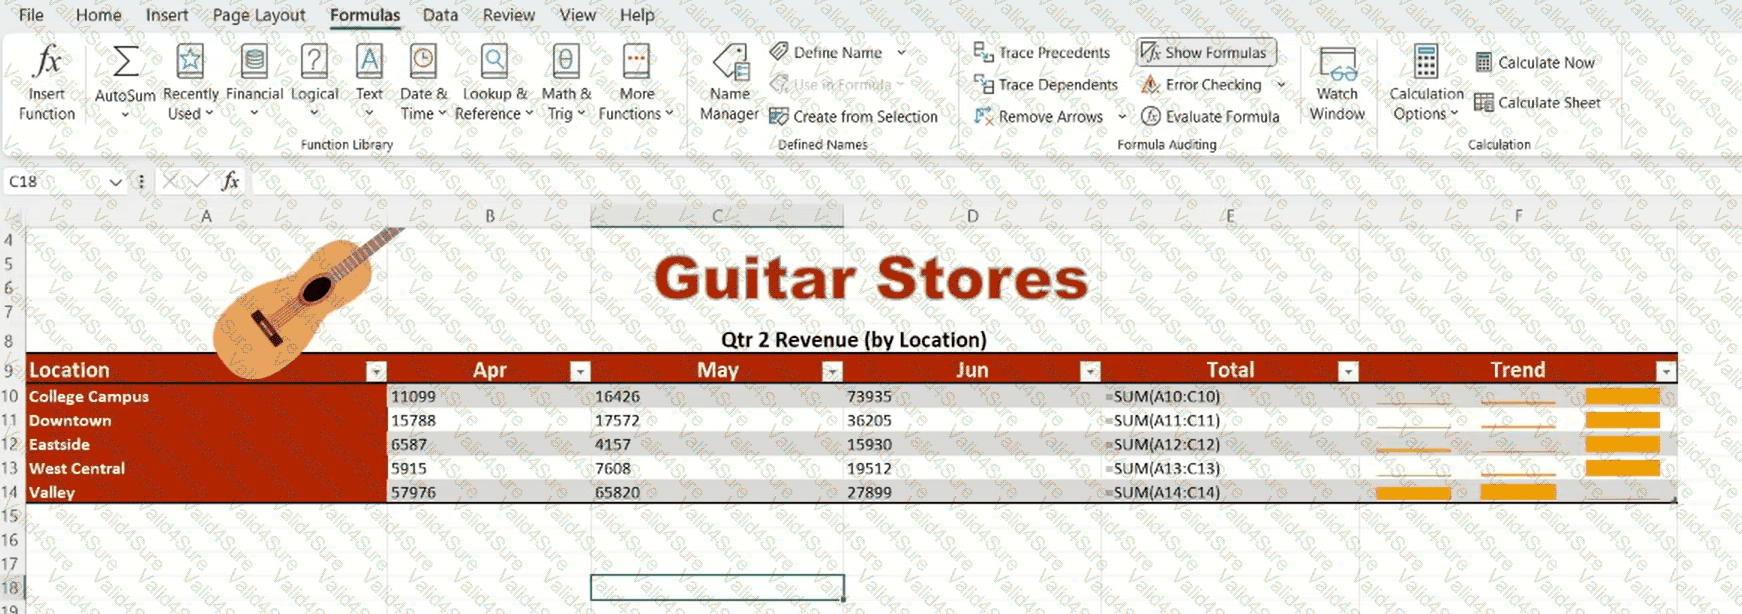Switch to the Page Layout tab
Image resolution: width=1742 pixels, height=614 pixels.
pos(258,15)
